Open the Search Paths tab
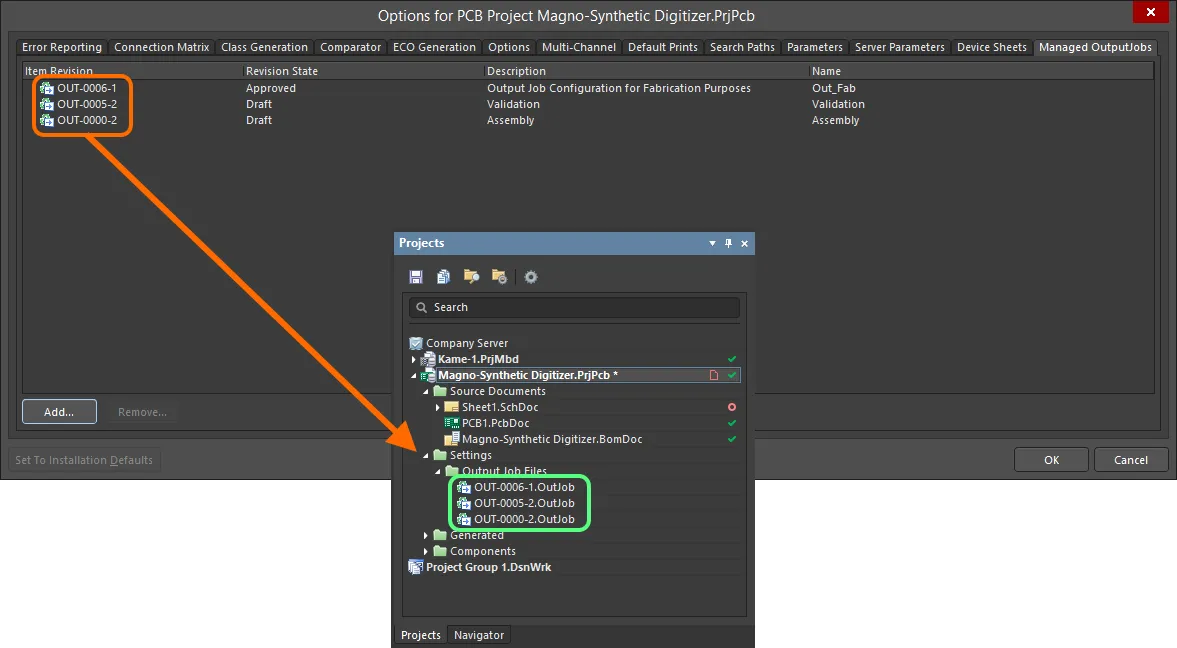 tap(742, 47)
